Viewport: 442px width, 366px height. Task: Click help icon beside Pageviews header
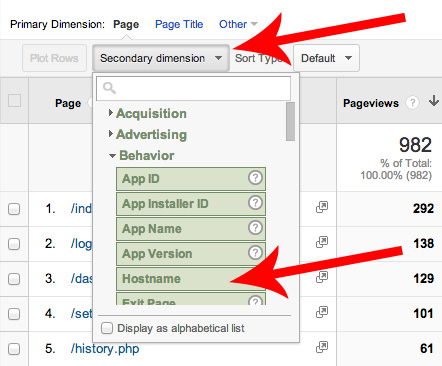412,103
